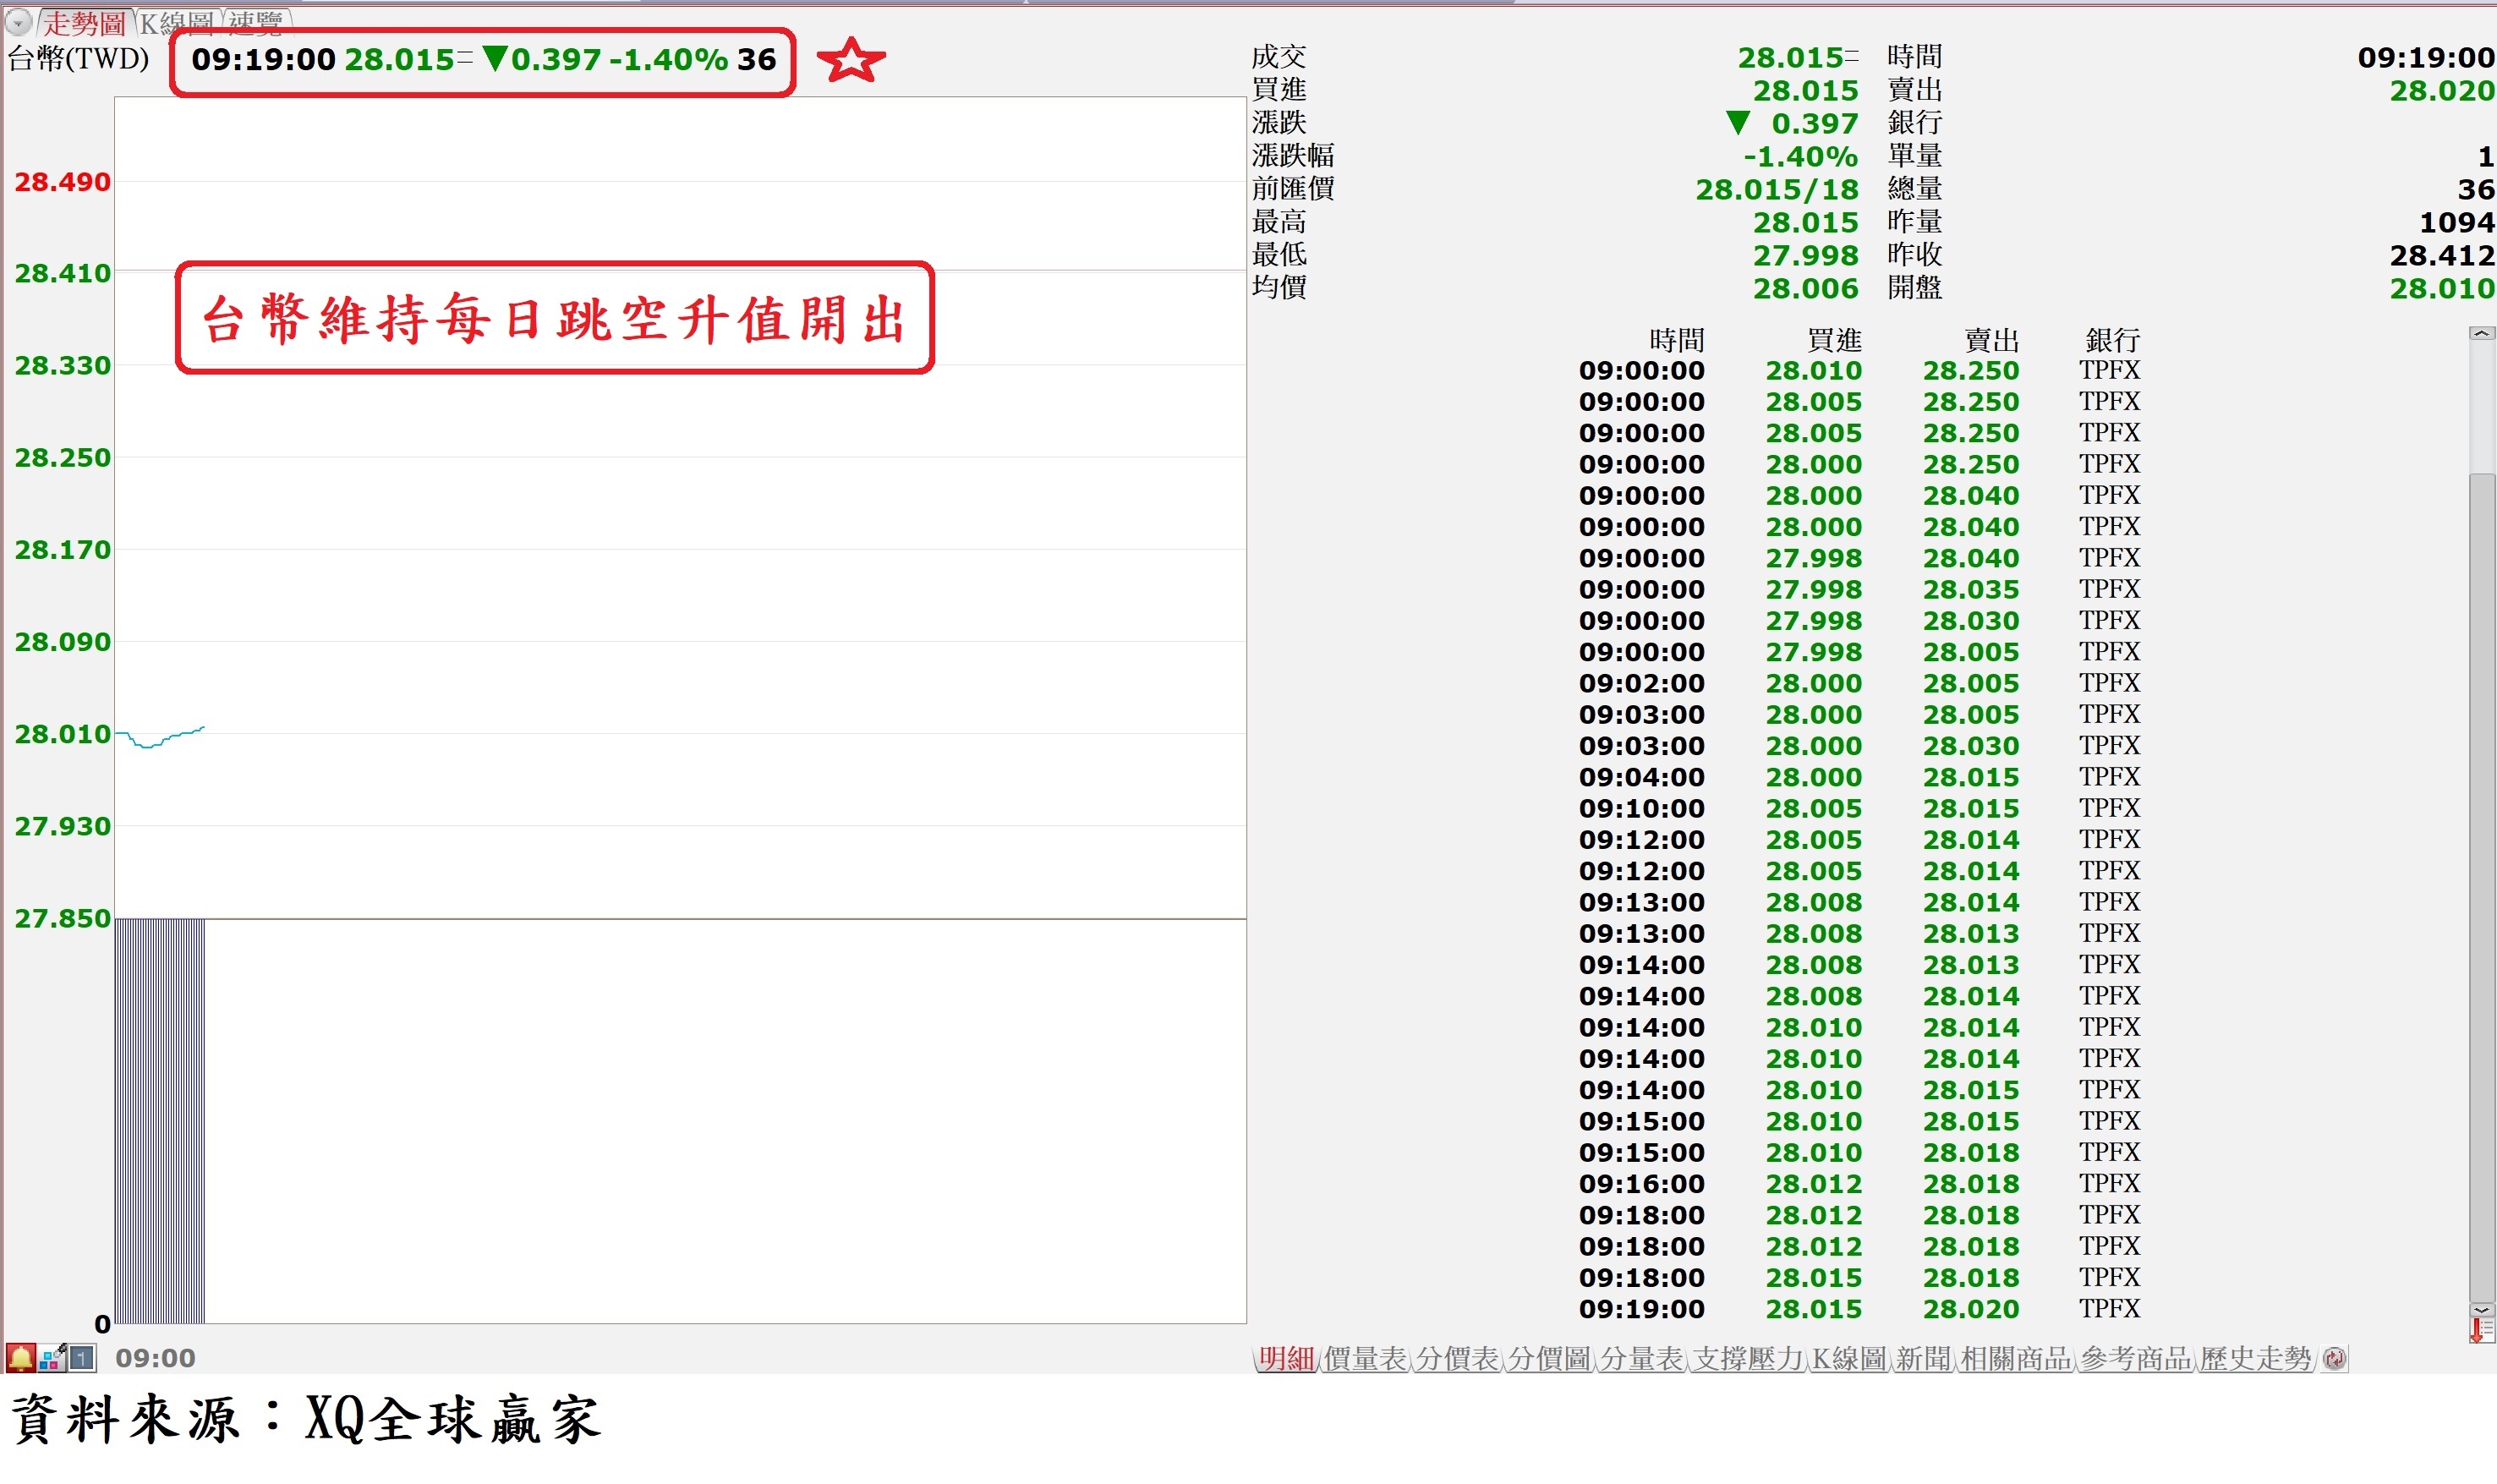Switch to the 速覽 tab
The height and width of the screenshot is (1484, 2497).
(255, 22)
